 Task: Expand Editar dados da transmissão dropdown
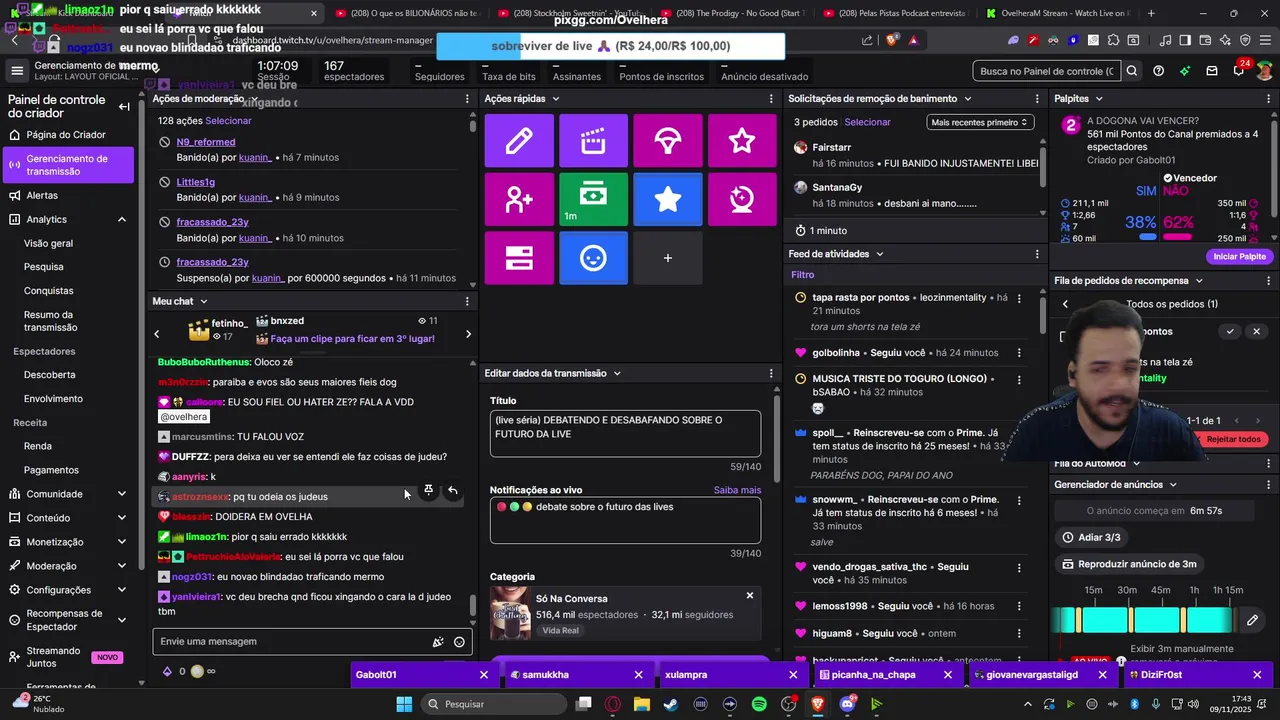coord(617,373)
